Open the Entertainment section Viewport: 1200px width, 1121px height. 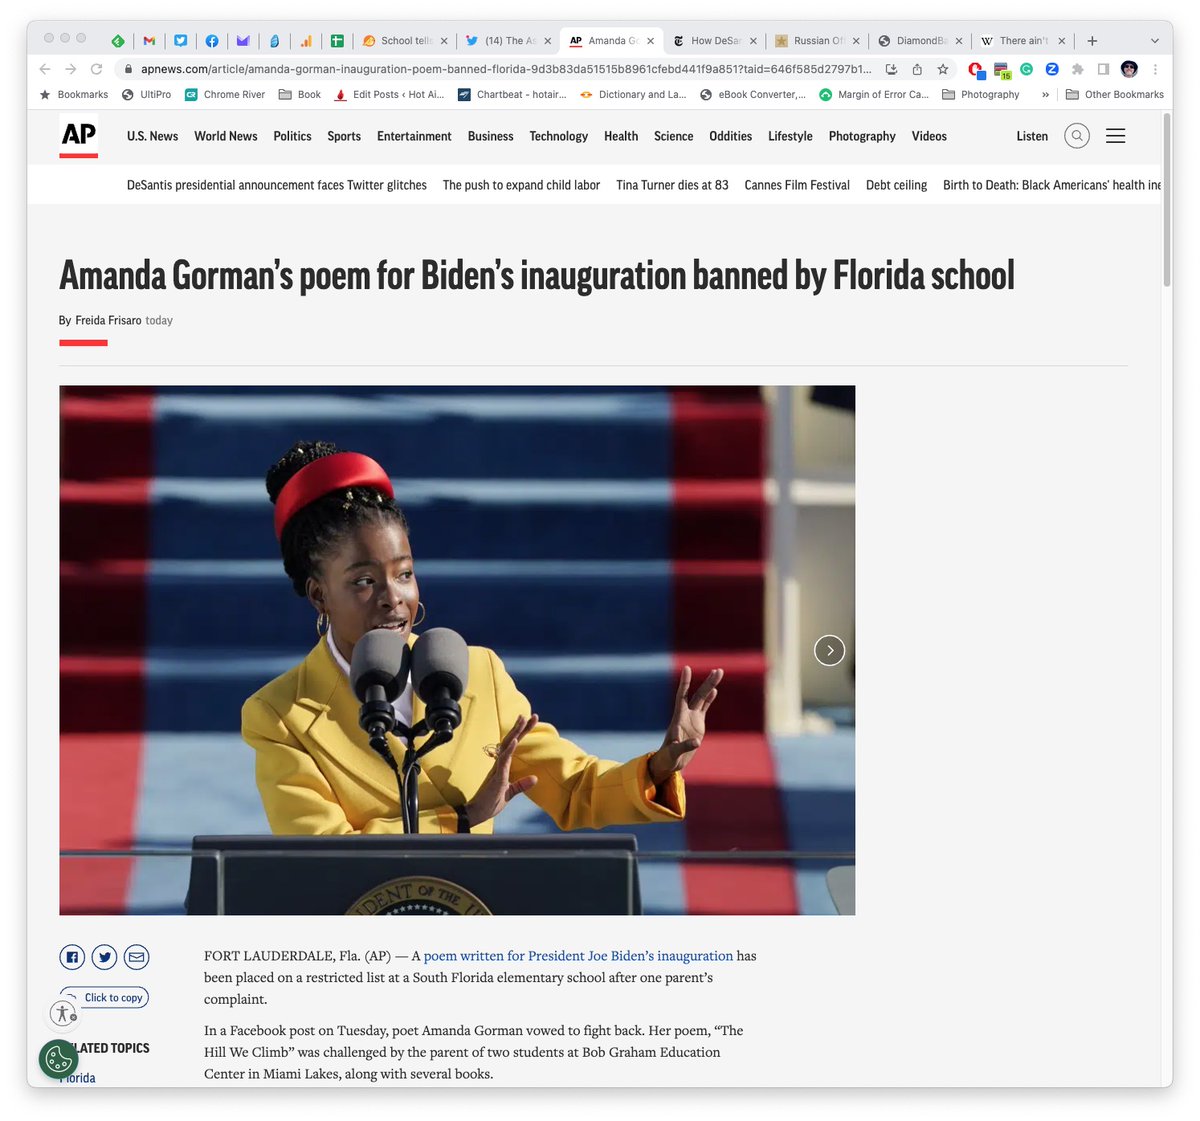[414, 136]
